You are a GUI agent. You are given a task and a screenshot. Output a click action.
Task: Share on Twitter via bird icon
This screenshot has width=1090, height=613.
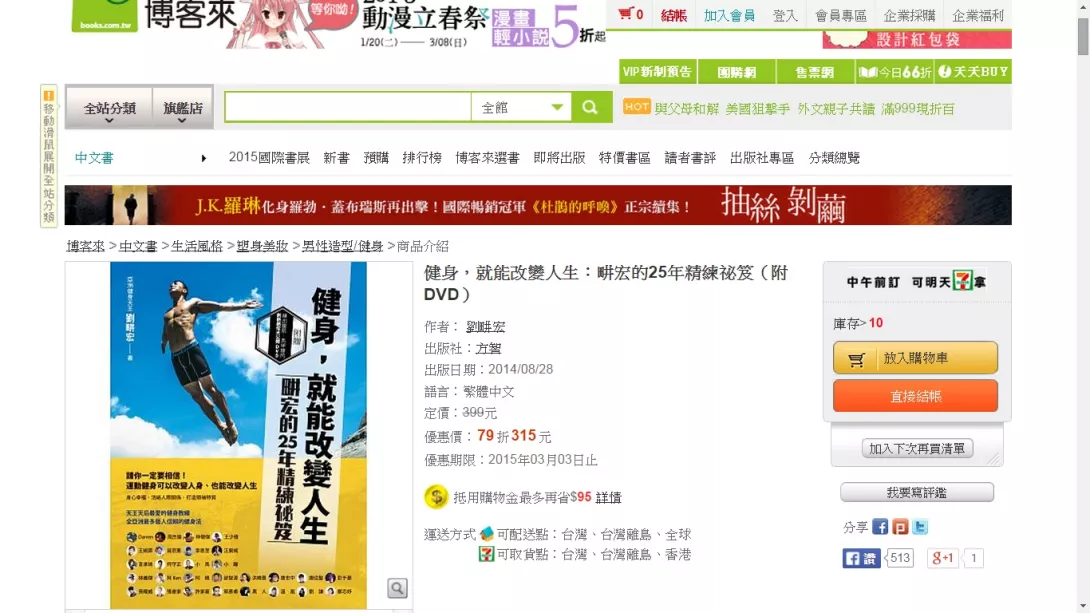[x=920, y=527]
